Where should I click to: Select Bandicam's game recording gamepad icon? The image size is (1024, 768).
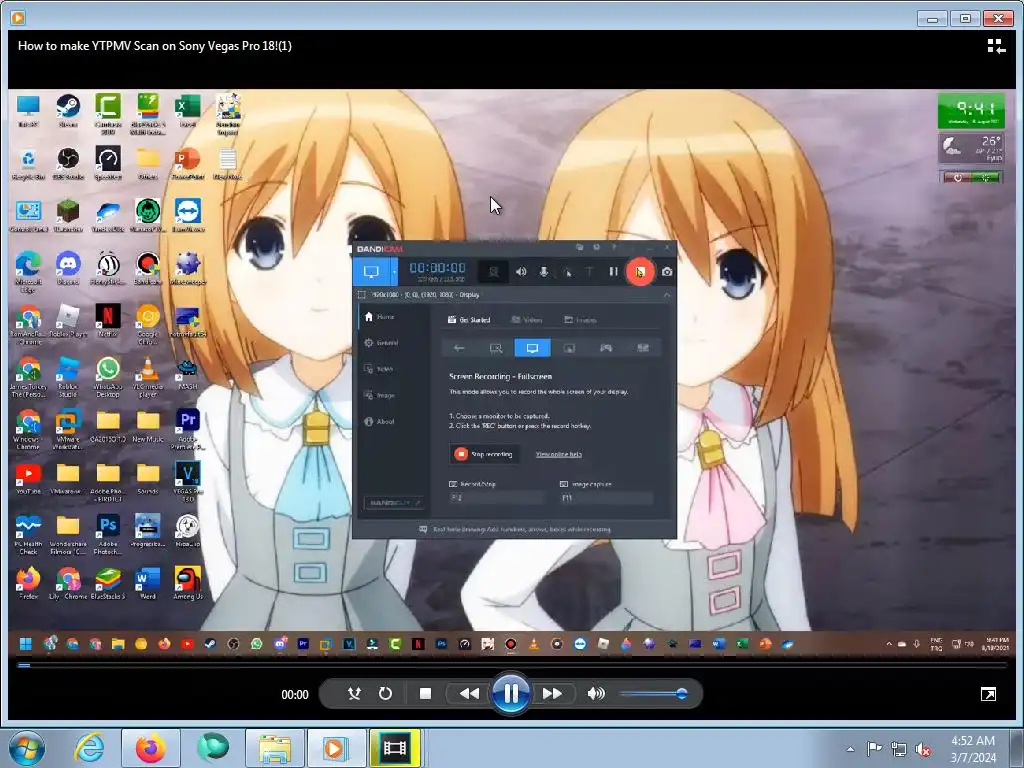(x=606, y=348)
